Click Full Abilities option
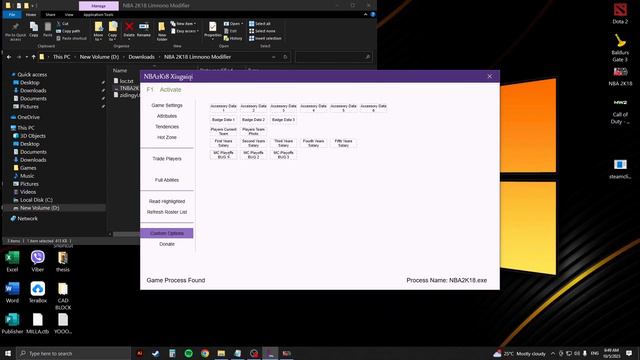Screen dimensions: 640x360 [x=167, y=180]
